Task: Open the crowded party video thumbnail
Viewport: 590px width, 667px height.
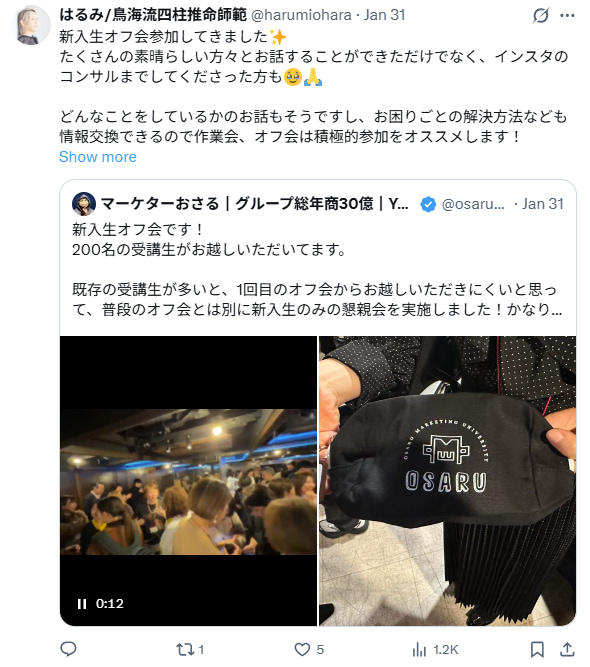Action: (x=188, y=481)
